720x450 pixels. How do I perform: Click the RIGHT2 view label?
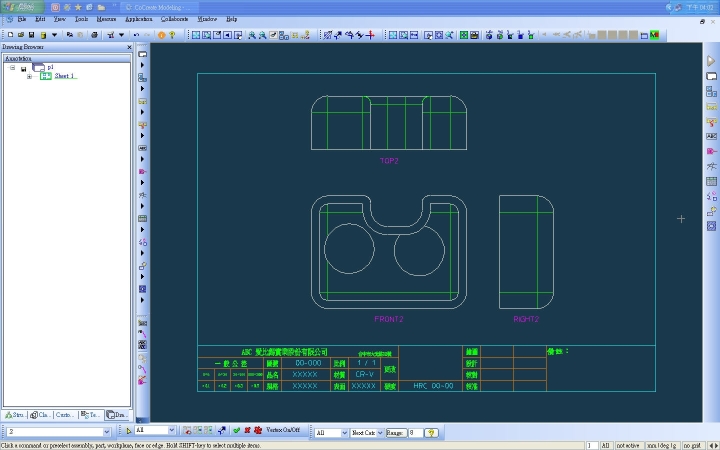click(526, 319)
